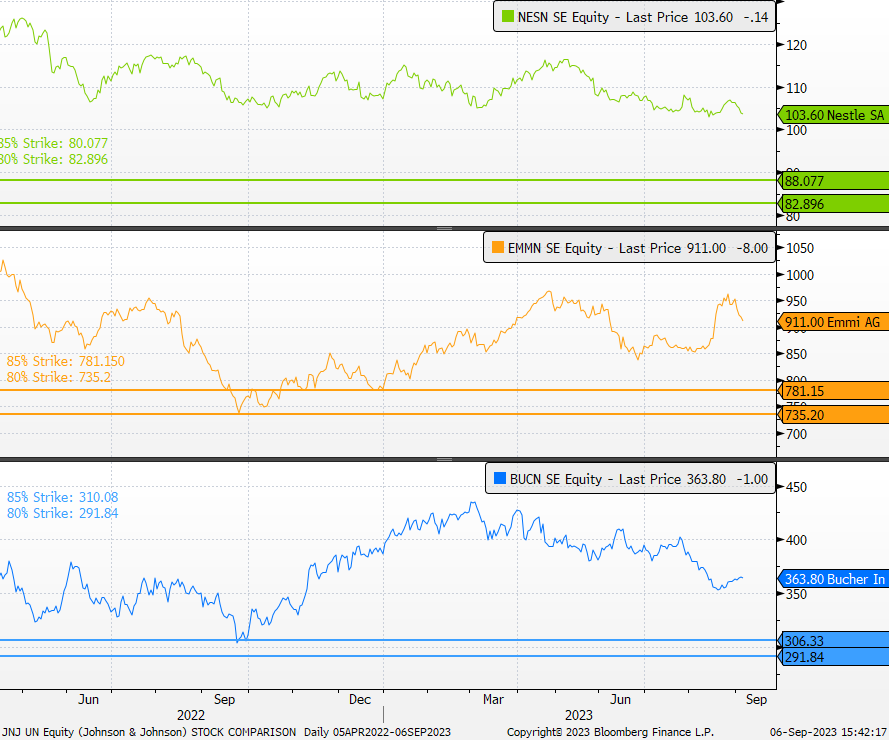889x740 pixels.
Task: Click the 103.60 Nestle SA price tag
Action: [833, 115]
